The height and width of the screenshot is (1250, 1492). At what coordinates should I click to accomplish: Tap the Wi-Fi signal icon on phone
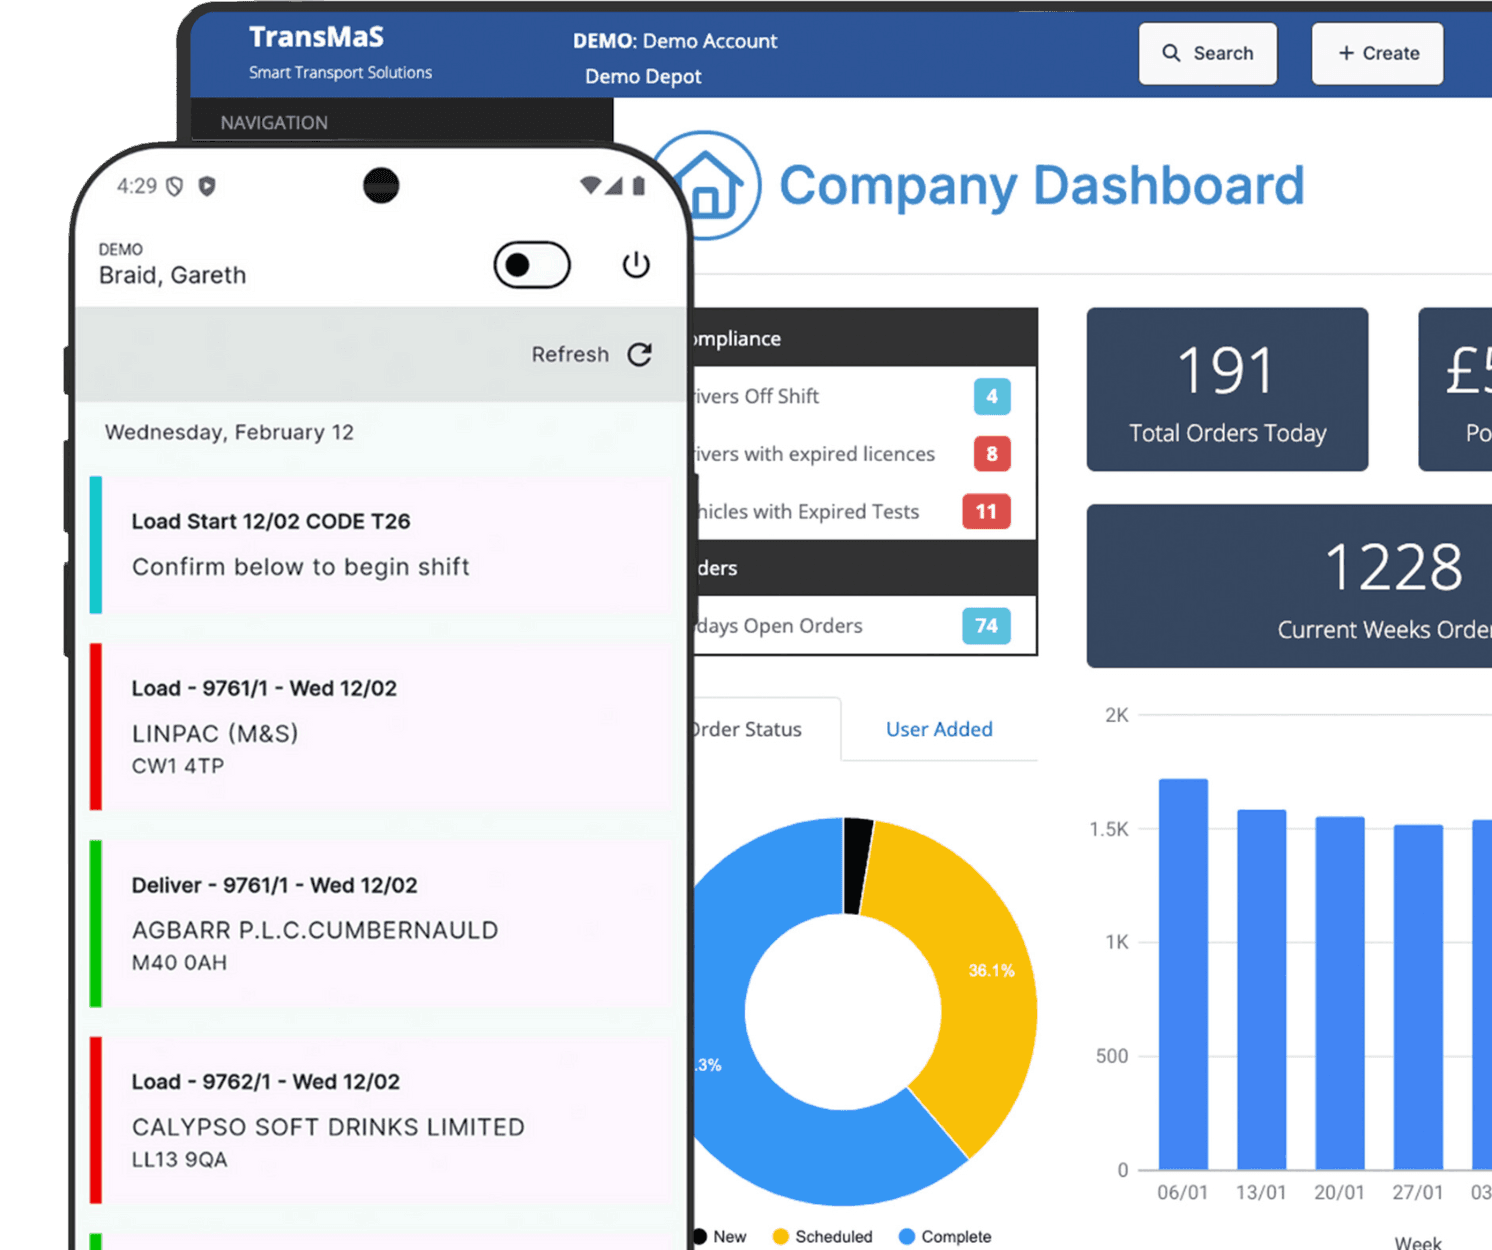pos(591,185)
